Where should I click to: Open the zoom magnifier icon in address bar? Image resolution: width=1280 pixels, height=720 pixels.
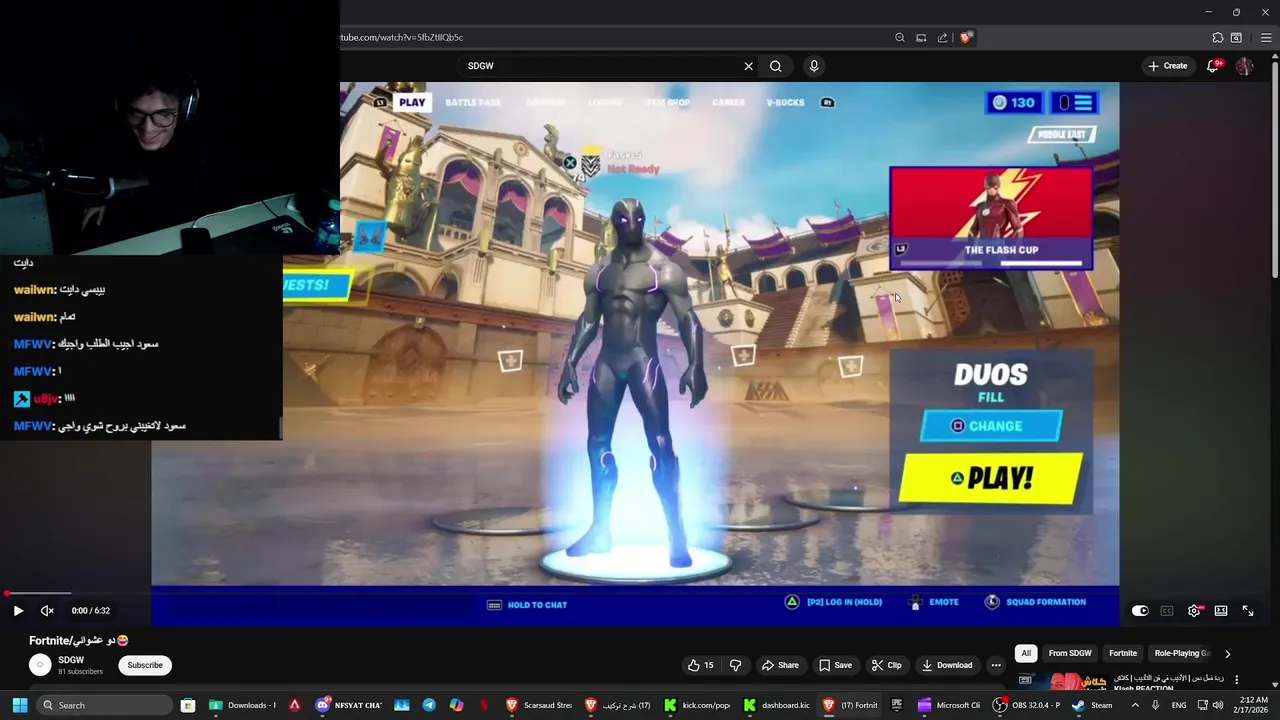click(900, 37)
